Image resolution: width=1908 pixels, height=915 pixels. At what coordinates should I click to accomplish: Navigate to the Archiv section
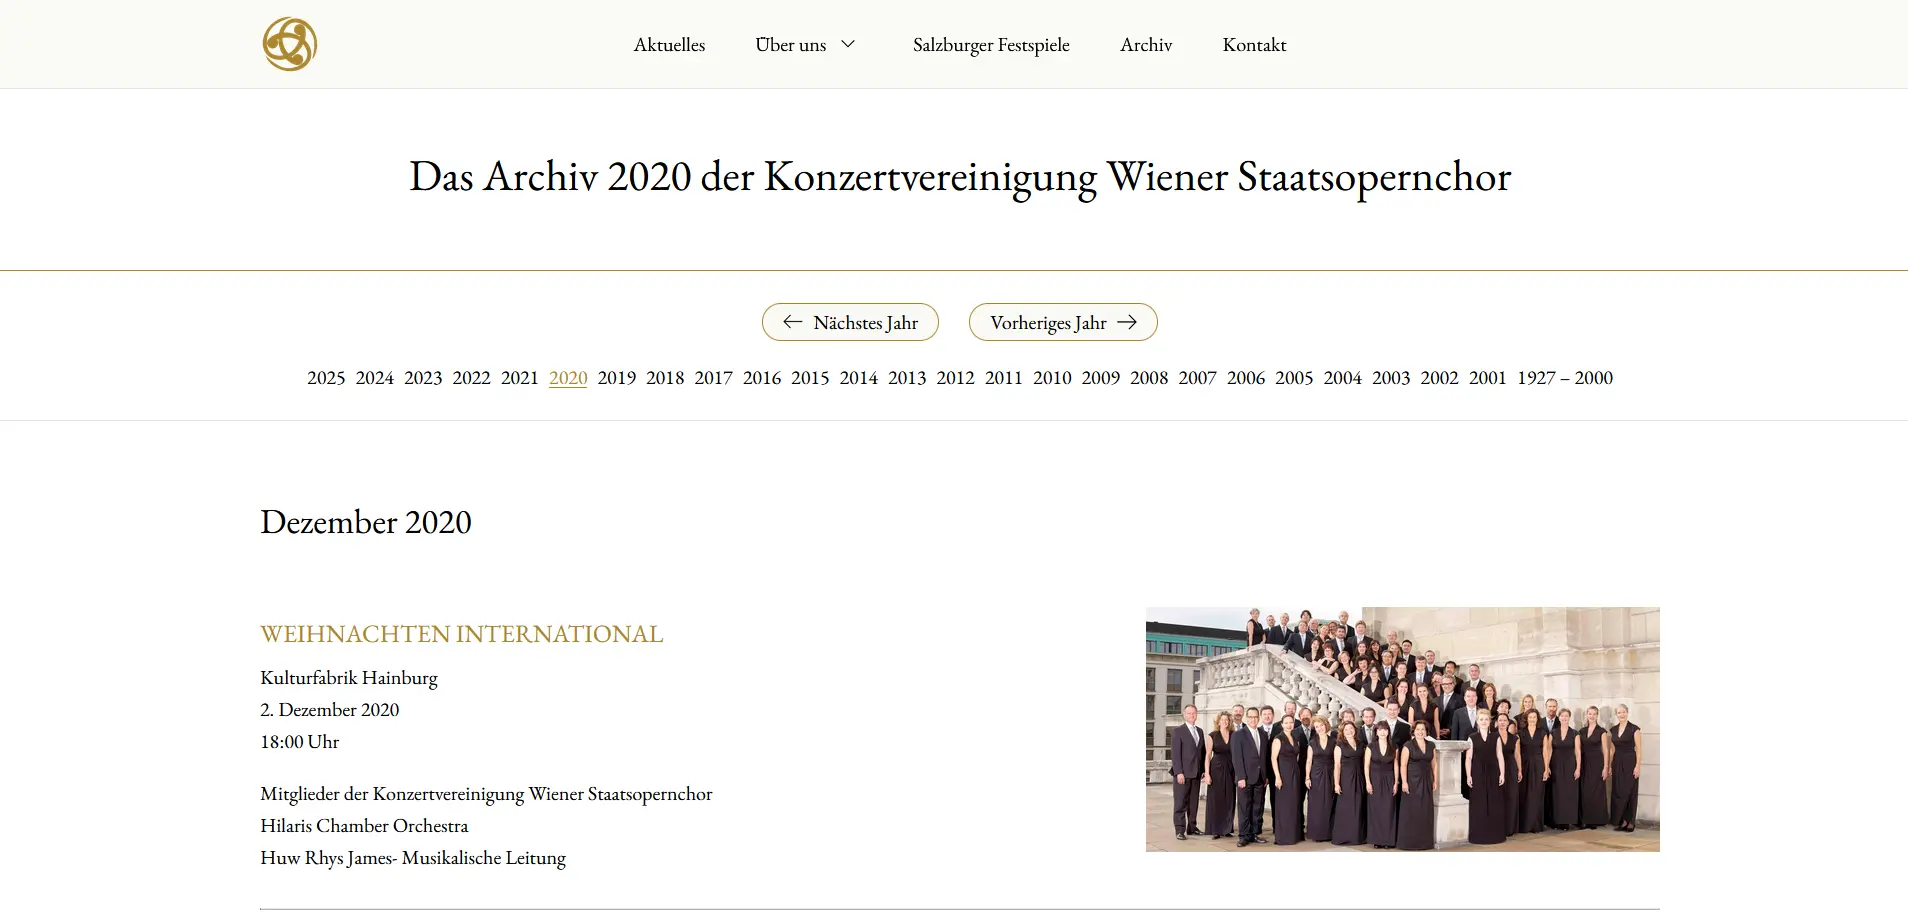pos(1147,44)
